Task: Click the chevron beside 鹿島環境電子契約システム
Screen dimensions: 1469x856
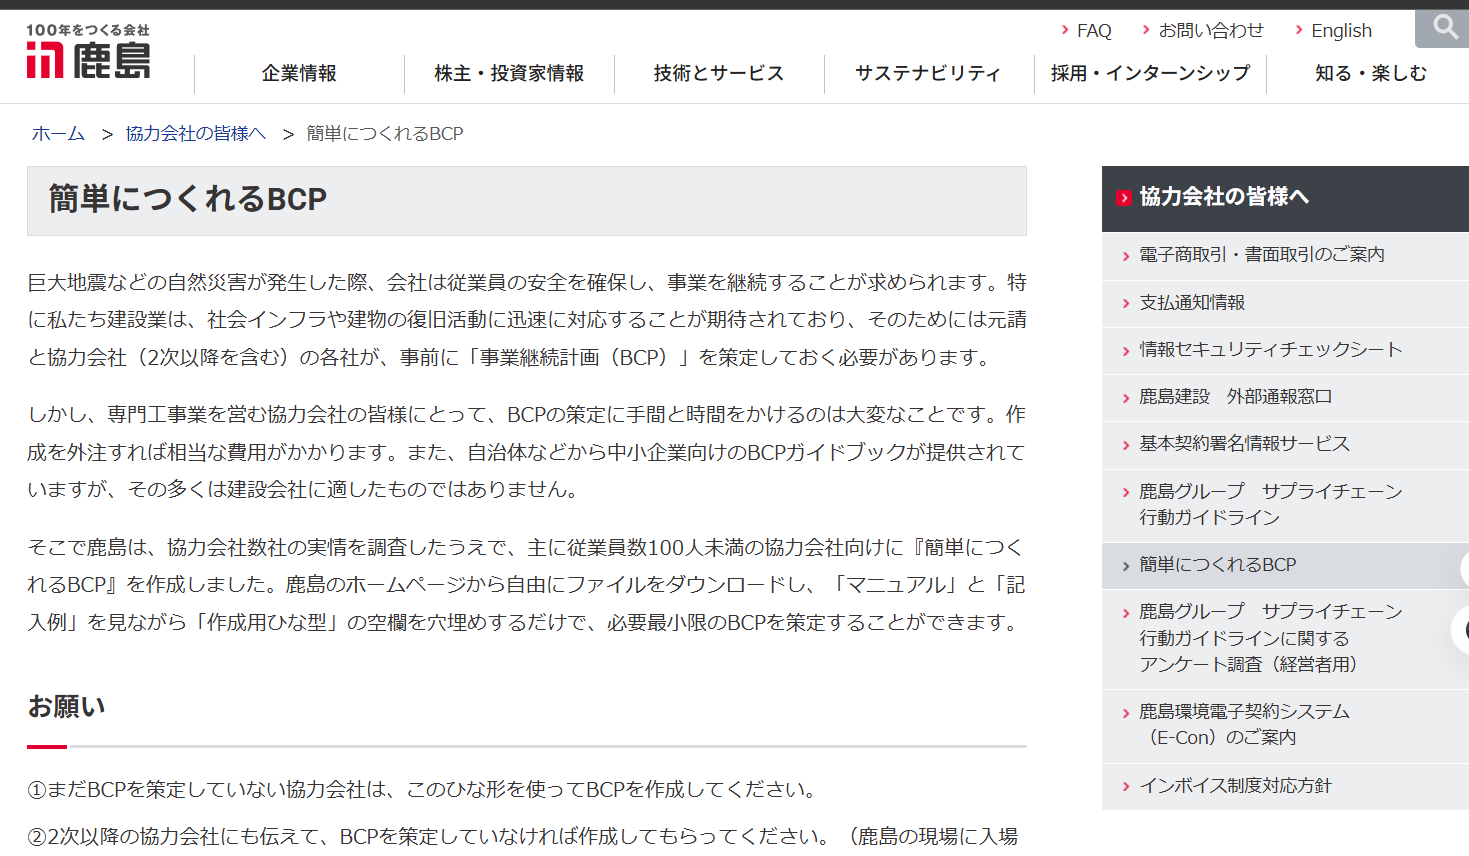Action: [x=1126, y=713]
